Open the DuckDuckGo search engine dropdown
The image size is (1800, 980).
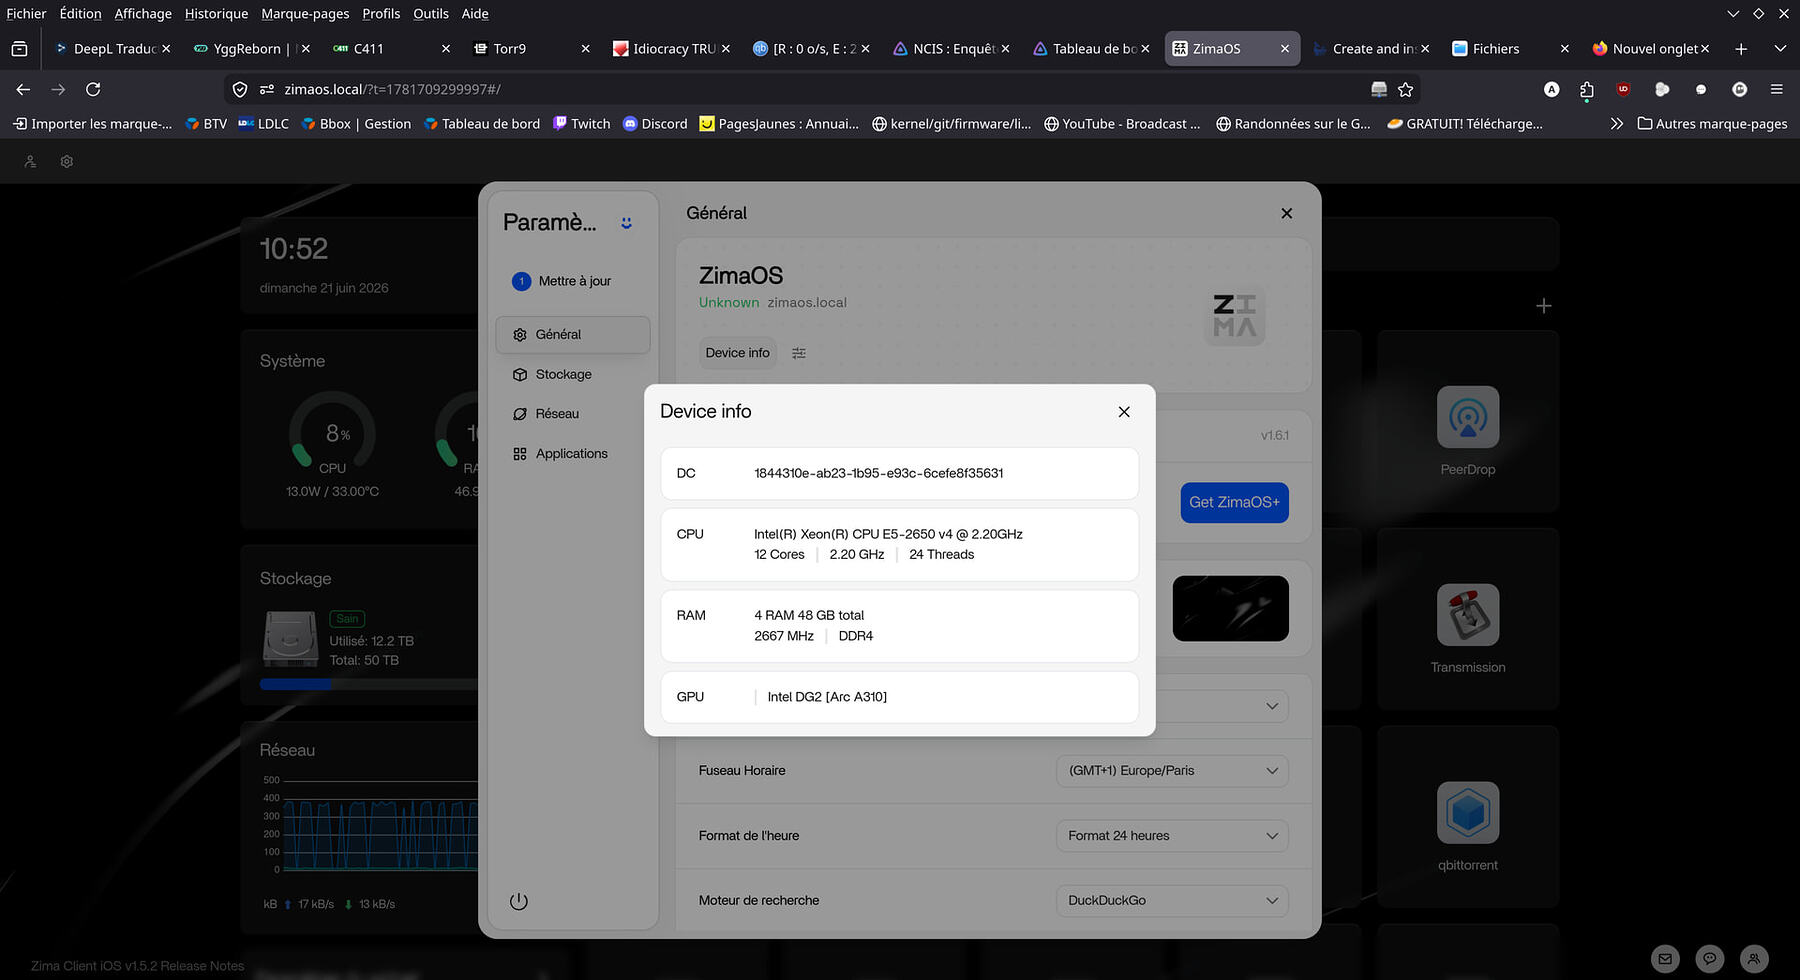click(1172, 901)
